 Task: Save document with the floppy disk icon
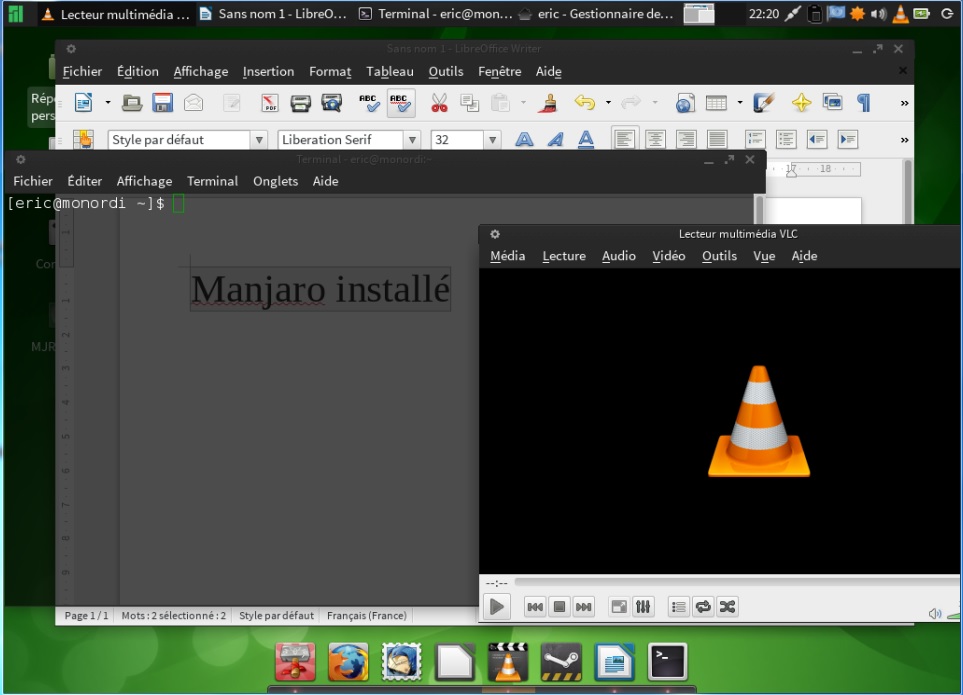(x=162, y=103)
